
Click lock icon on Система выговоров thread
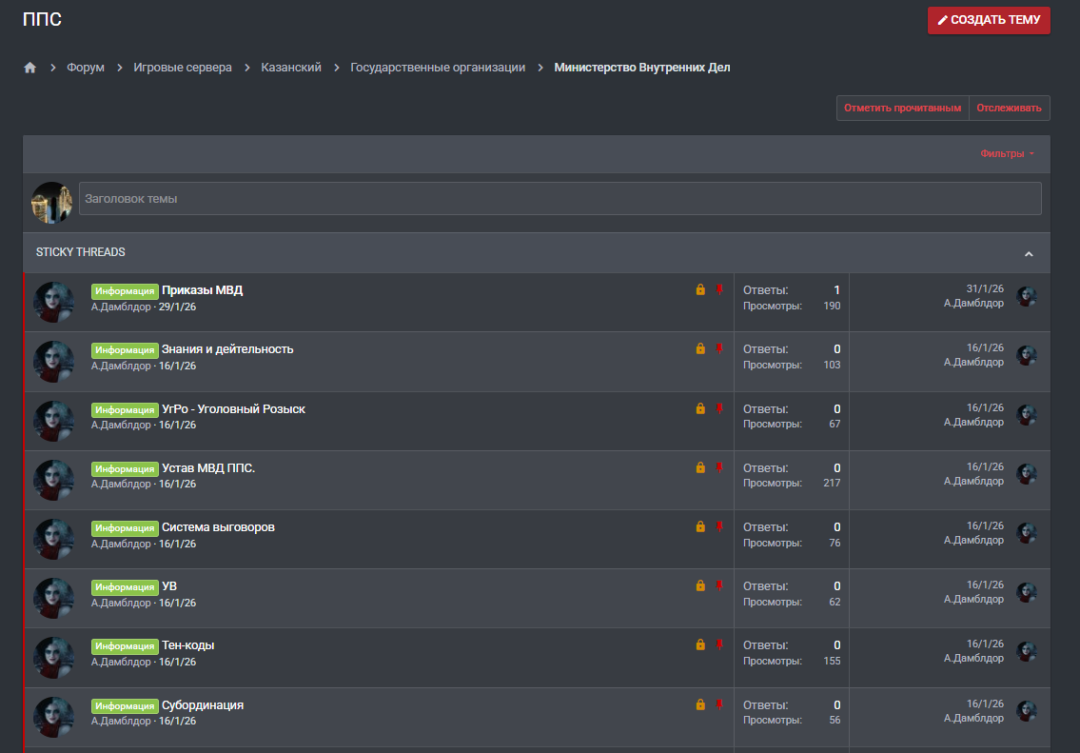tap(700, 527)
